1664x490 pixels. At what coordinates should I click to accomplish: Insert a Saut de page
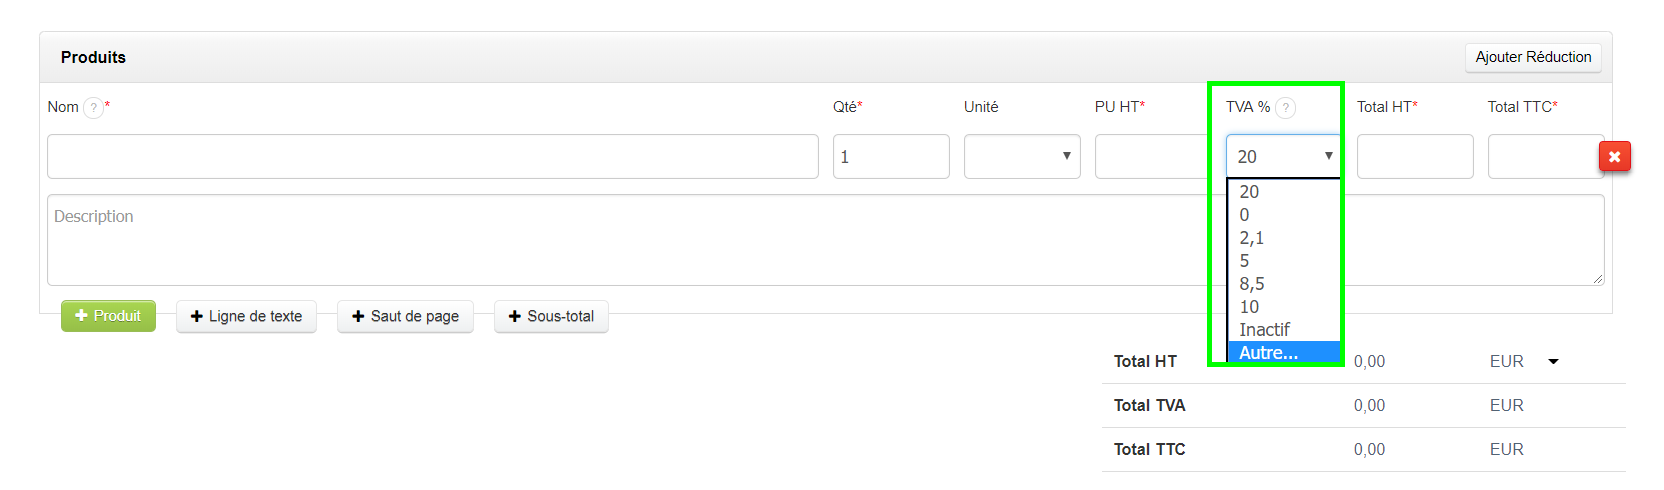pos(405,317)
